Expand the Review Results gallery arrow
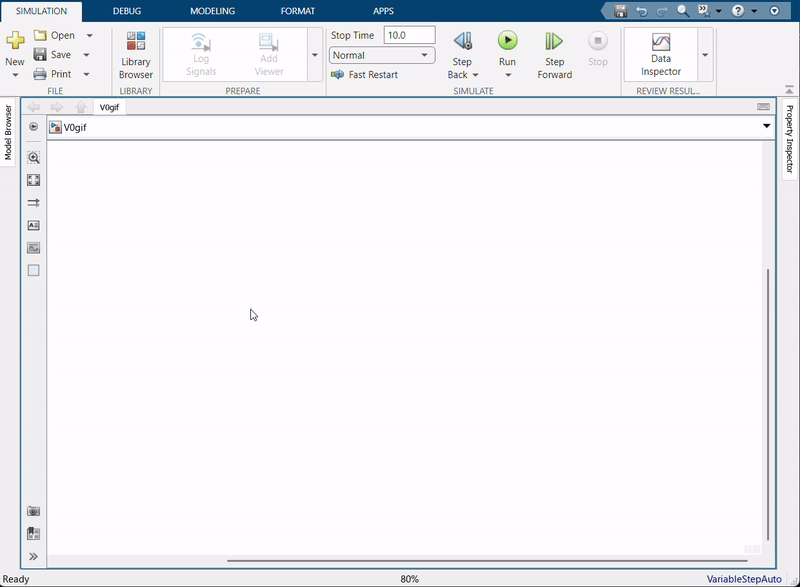 point(706,55)
